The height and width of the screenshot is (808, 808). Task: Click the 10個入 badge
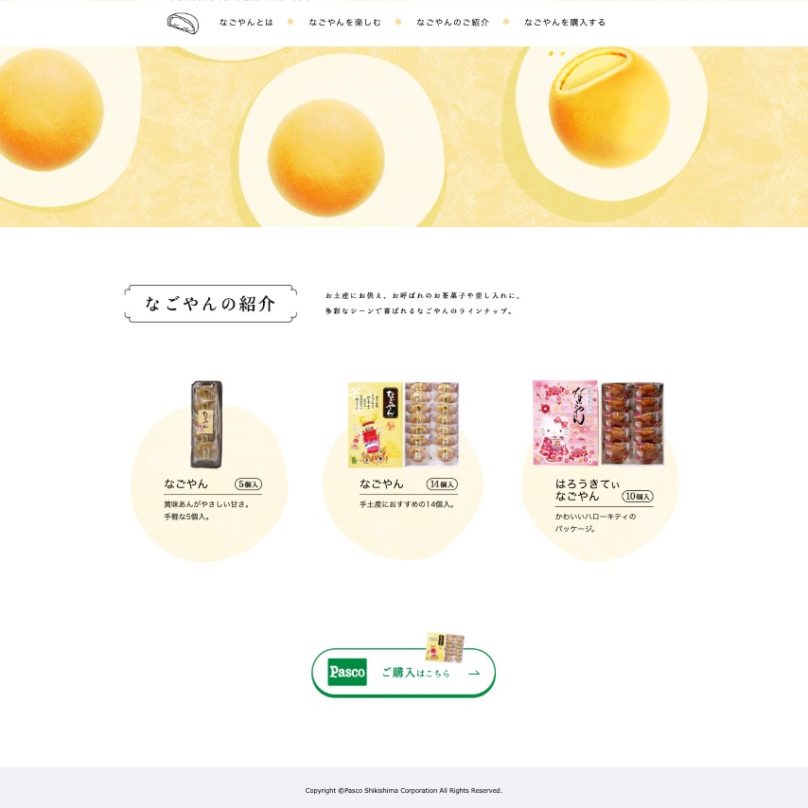tap(638, 496)
